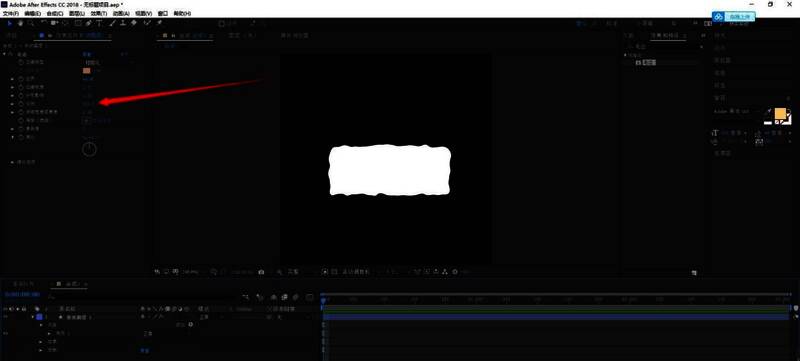Select the Puppet Pin tool
The width and height of the screenshot is (800, 361).
pyautogui.click(x=159, y=23)
